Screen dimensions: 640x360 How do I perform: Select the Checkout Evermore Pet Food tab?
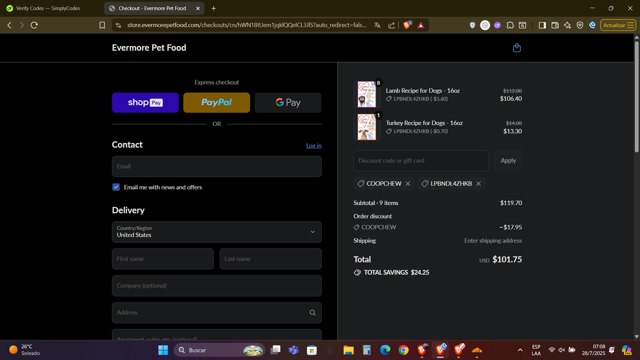[152, 8]
